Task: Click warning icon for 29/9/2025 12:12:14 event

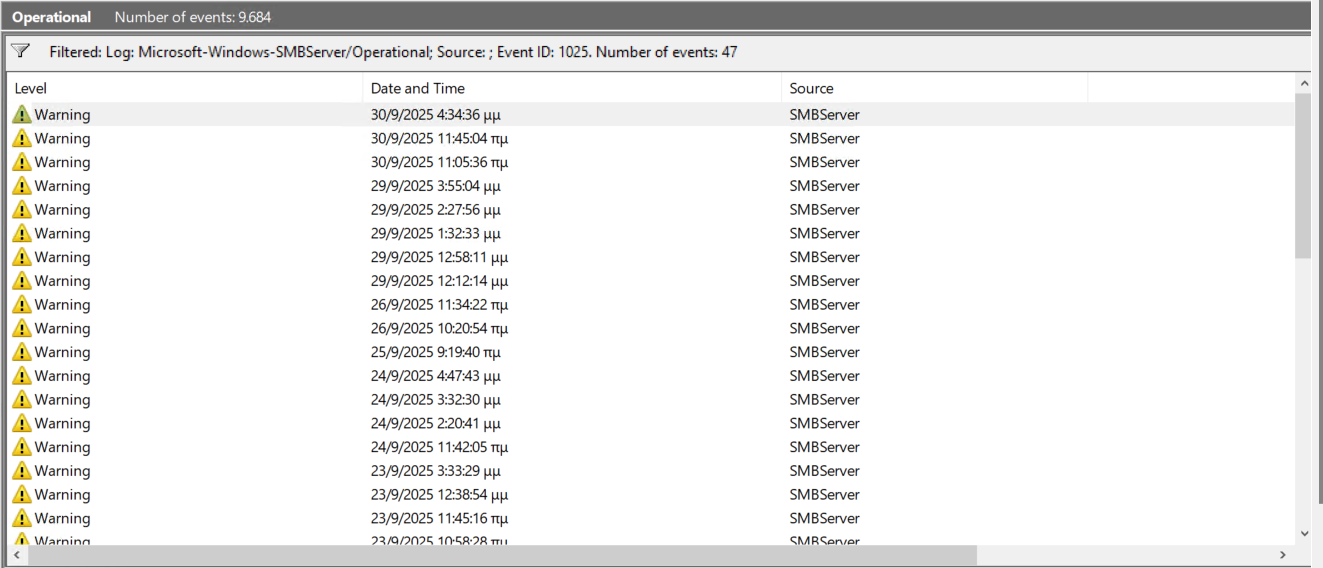Action: (22, 281)
